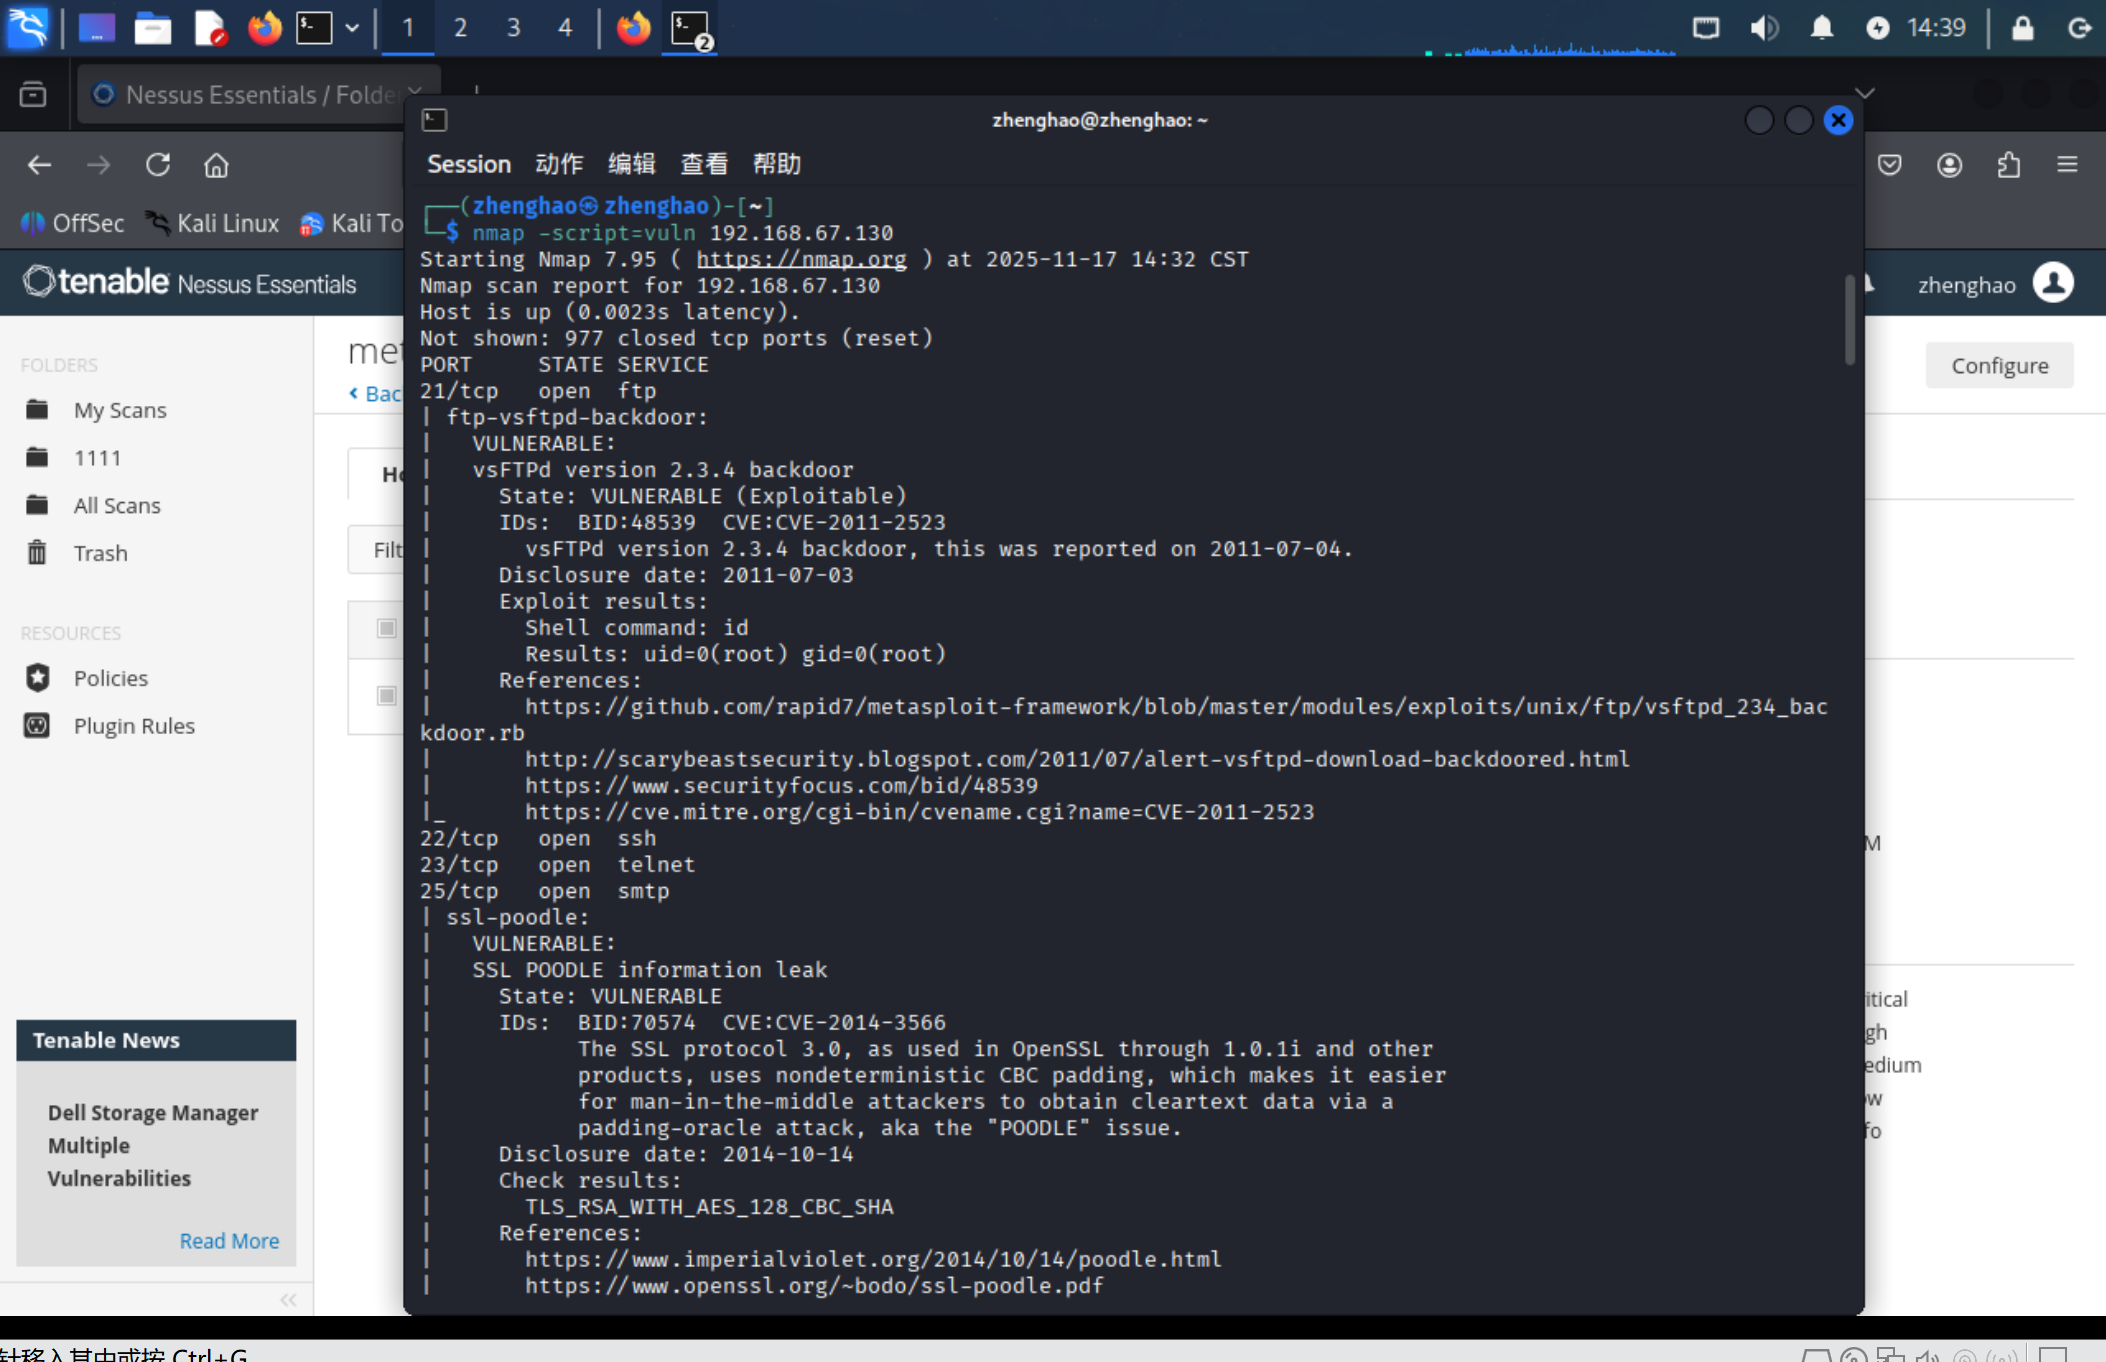This screenshot has width=2106, height=1362.
Task: Expand the terminal launcher dropdown arrow
Action: [x=352, y=28]
